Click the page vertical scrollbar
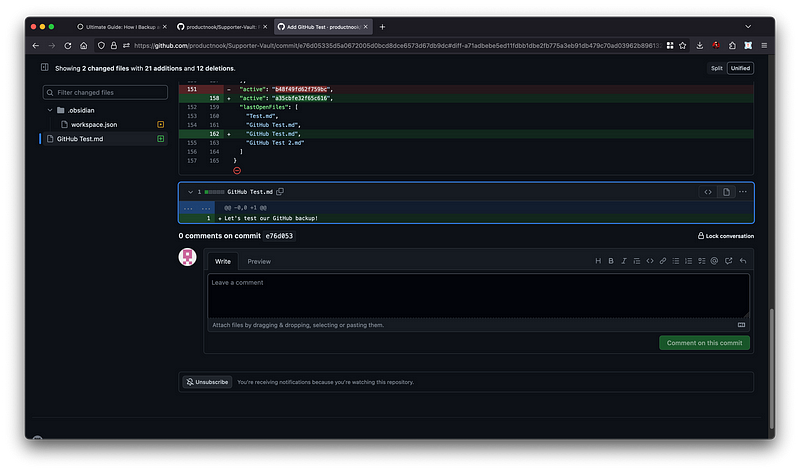 point(771,370)
